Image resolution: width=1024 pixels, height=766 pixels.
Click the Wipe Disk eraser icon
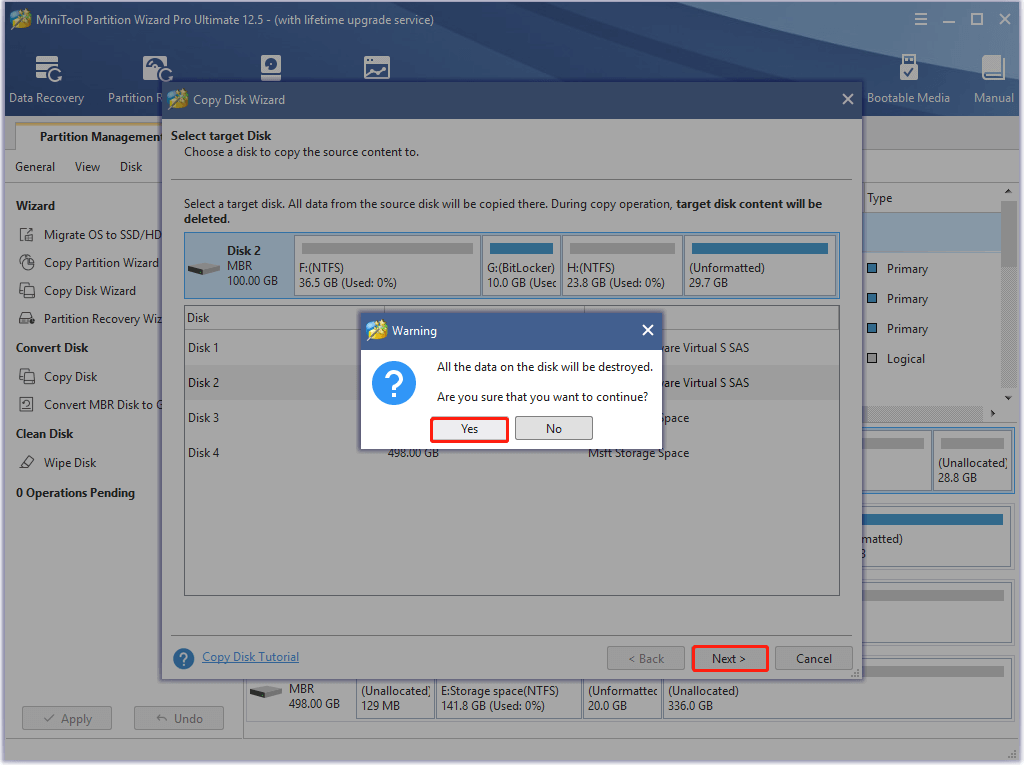click(26, 462)
